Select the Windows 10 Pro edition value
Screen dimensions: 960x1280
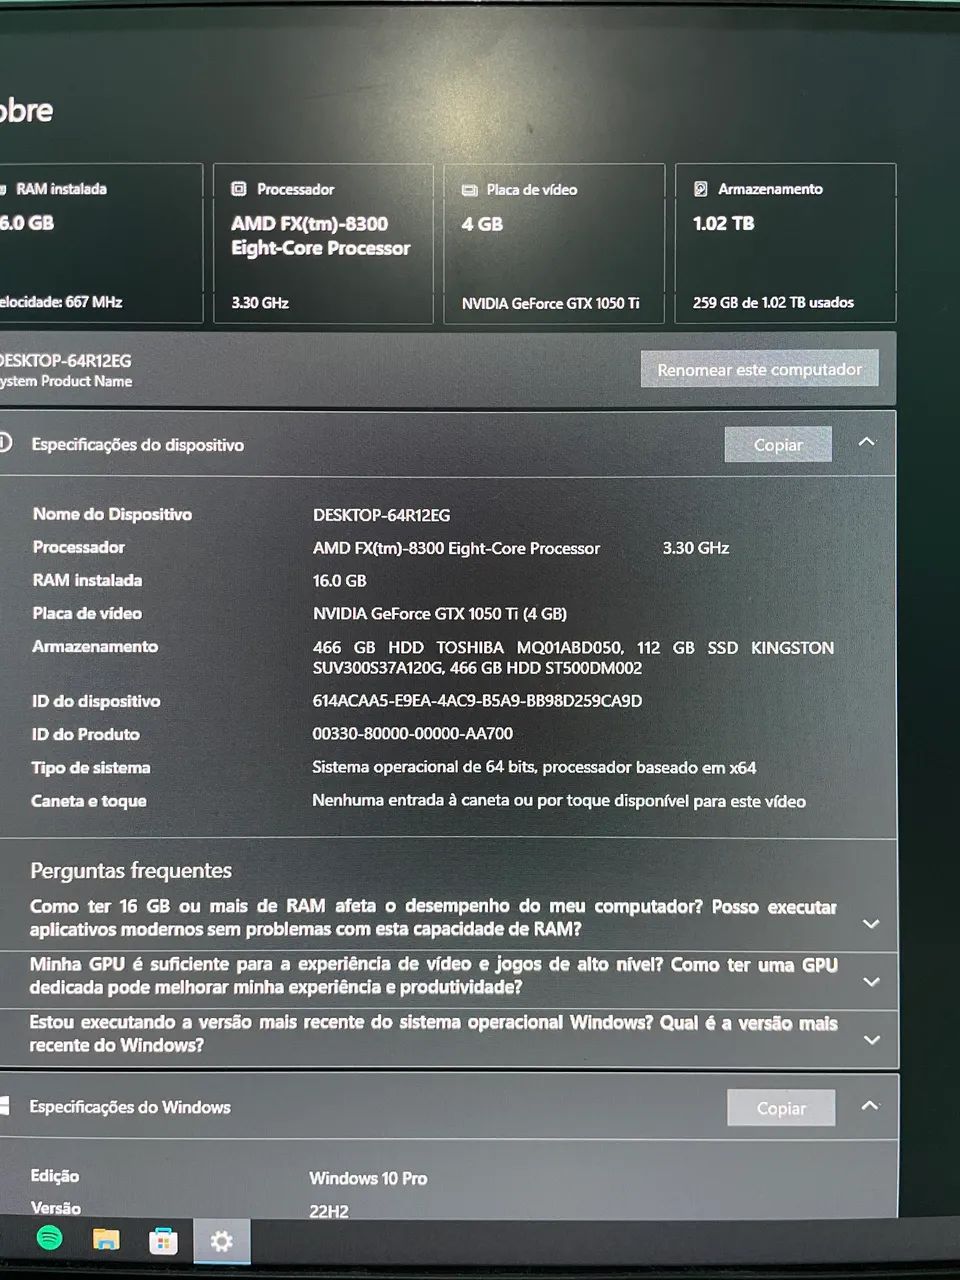(368, 1179)
